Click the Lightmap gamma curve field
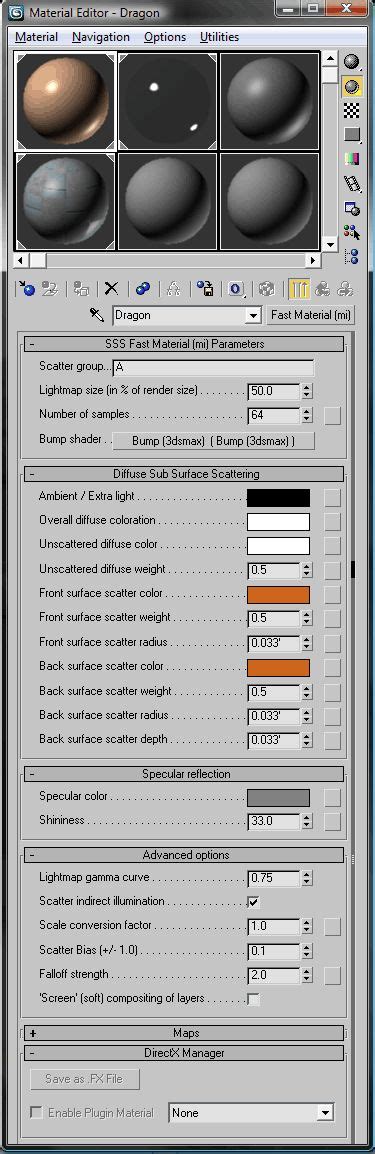This screenshot has height=1154, width=375. (274, 878)
